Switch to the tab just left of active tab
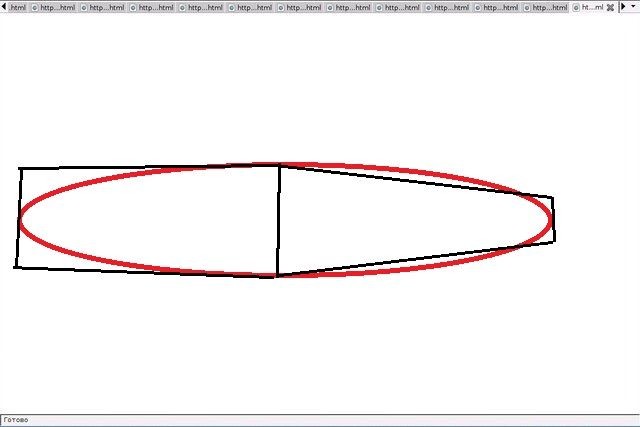Screen dimensions: 640x427 tap(548, 7)
